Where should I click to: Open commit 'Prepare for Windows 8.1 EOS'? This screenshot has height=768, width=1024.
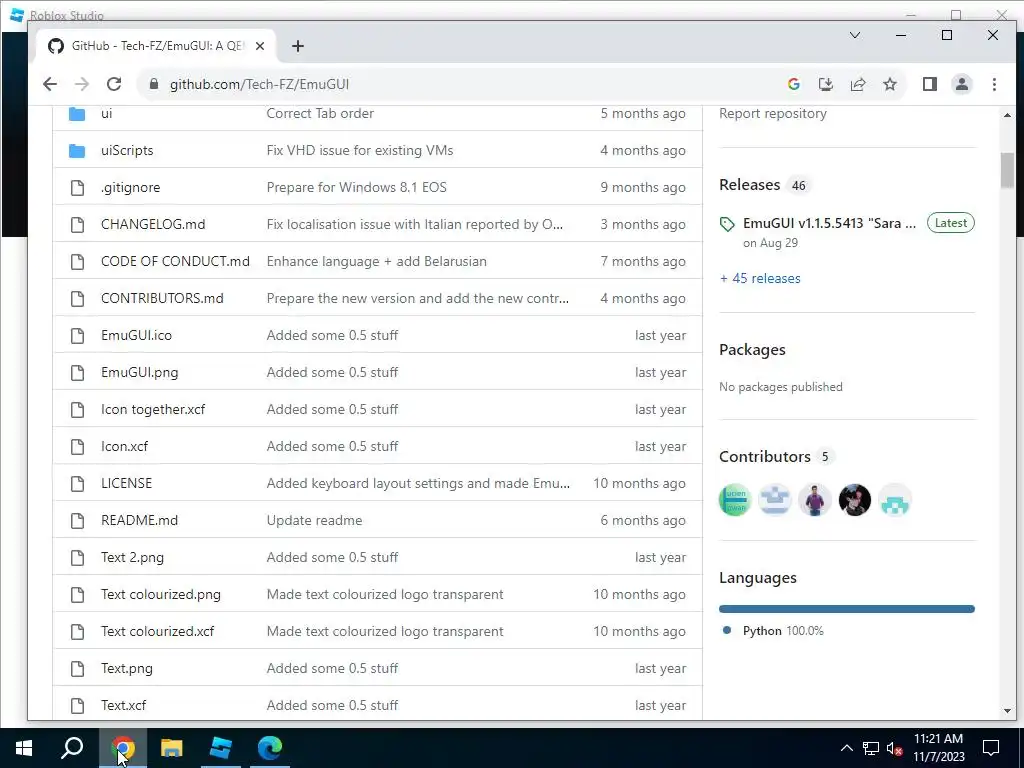click(357, 187)
